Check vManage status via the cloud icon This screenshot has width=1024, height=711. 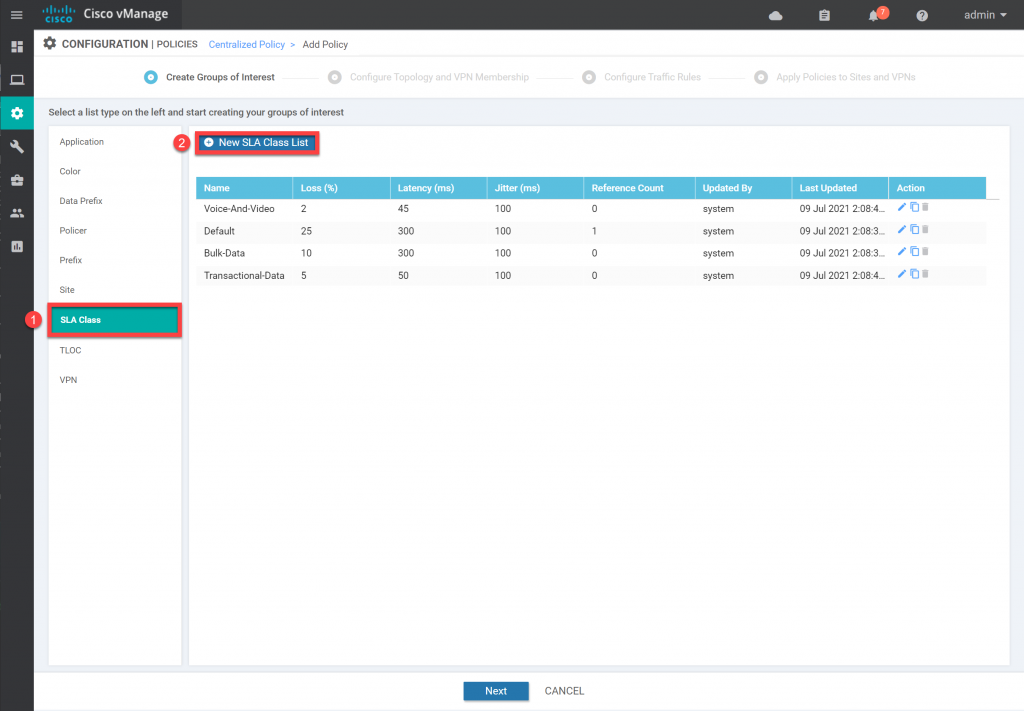point(775,15)
